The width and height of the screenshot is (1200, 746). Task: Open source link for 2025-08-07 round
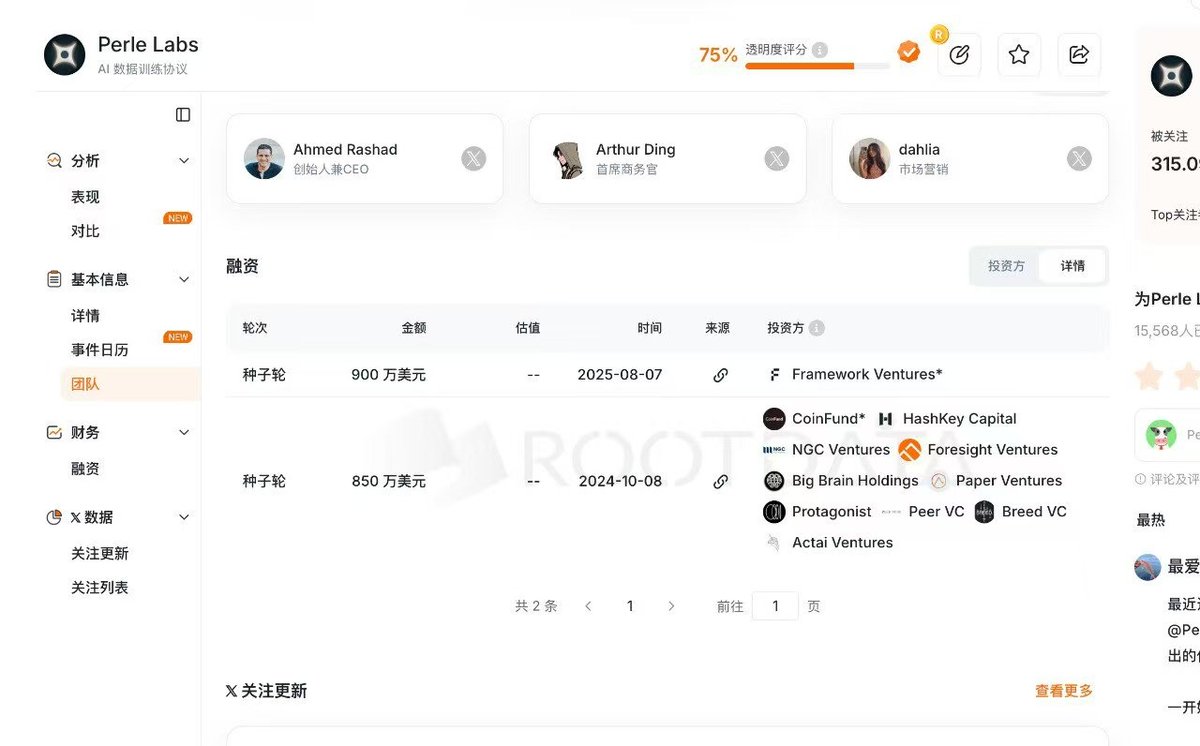tap(720, 375)
